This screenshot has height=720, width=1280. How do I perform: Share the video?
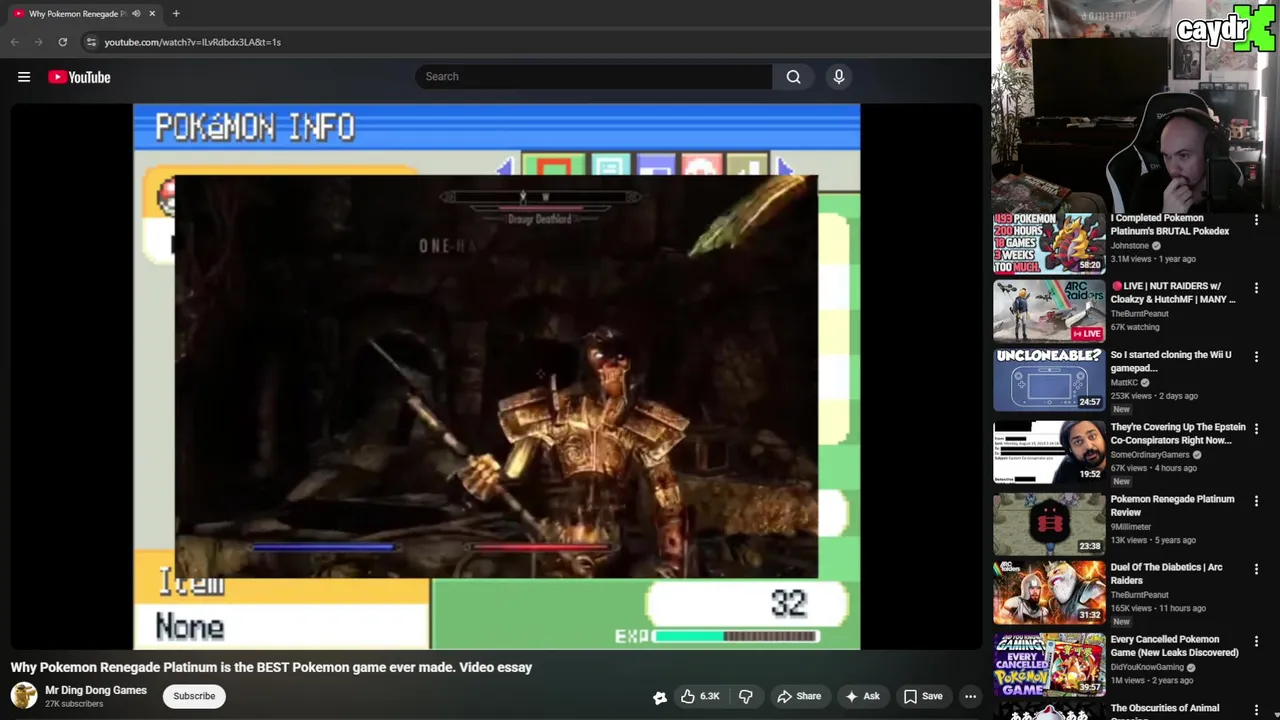pyautogui.click(x=799, y=696)
